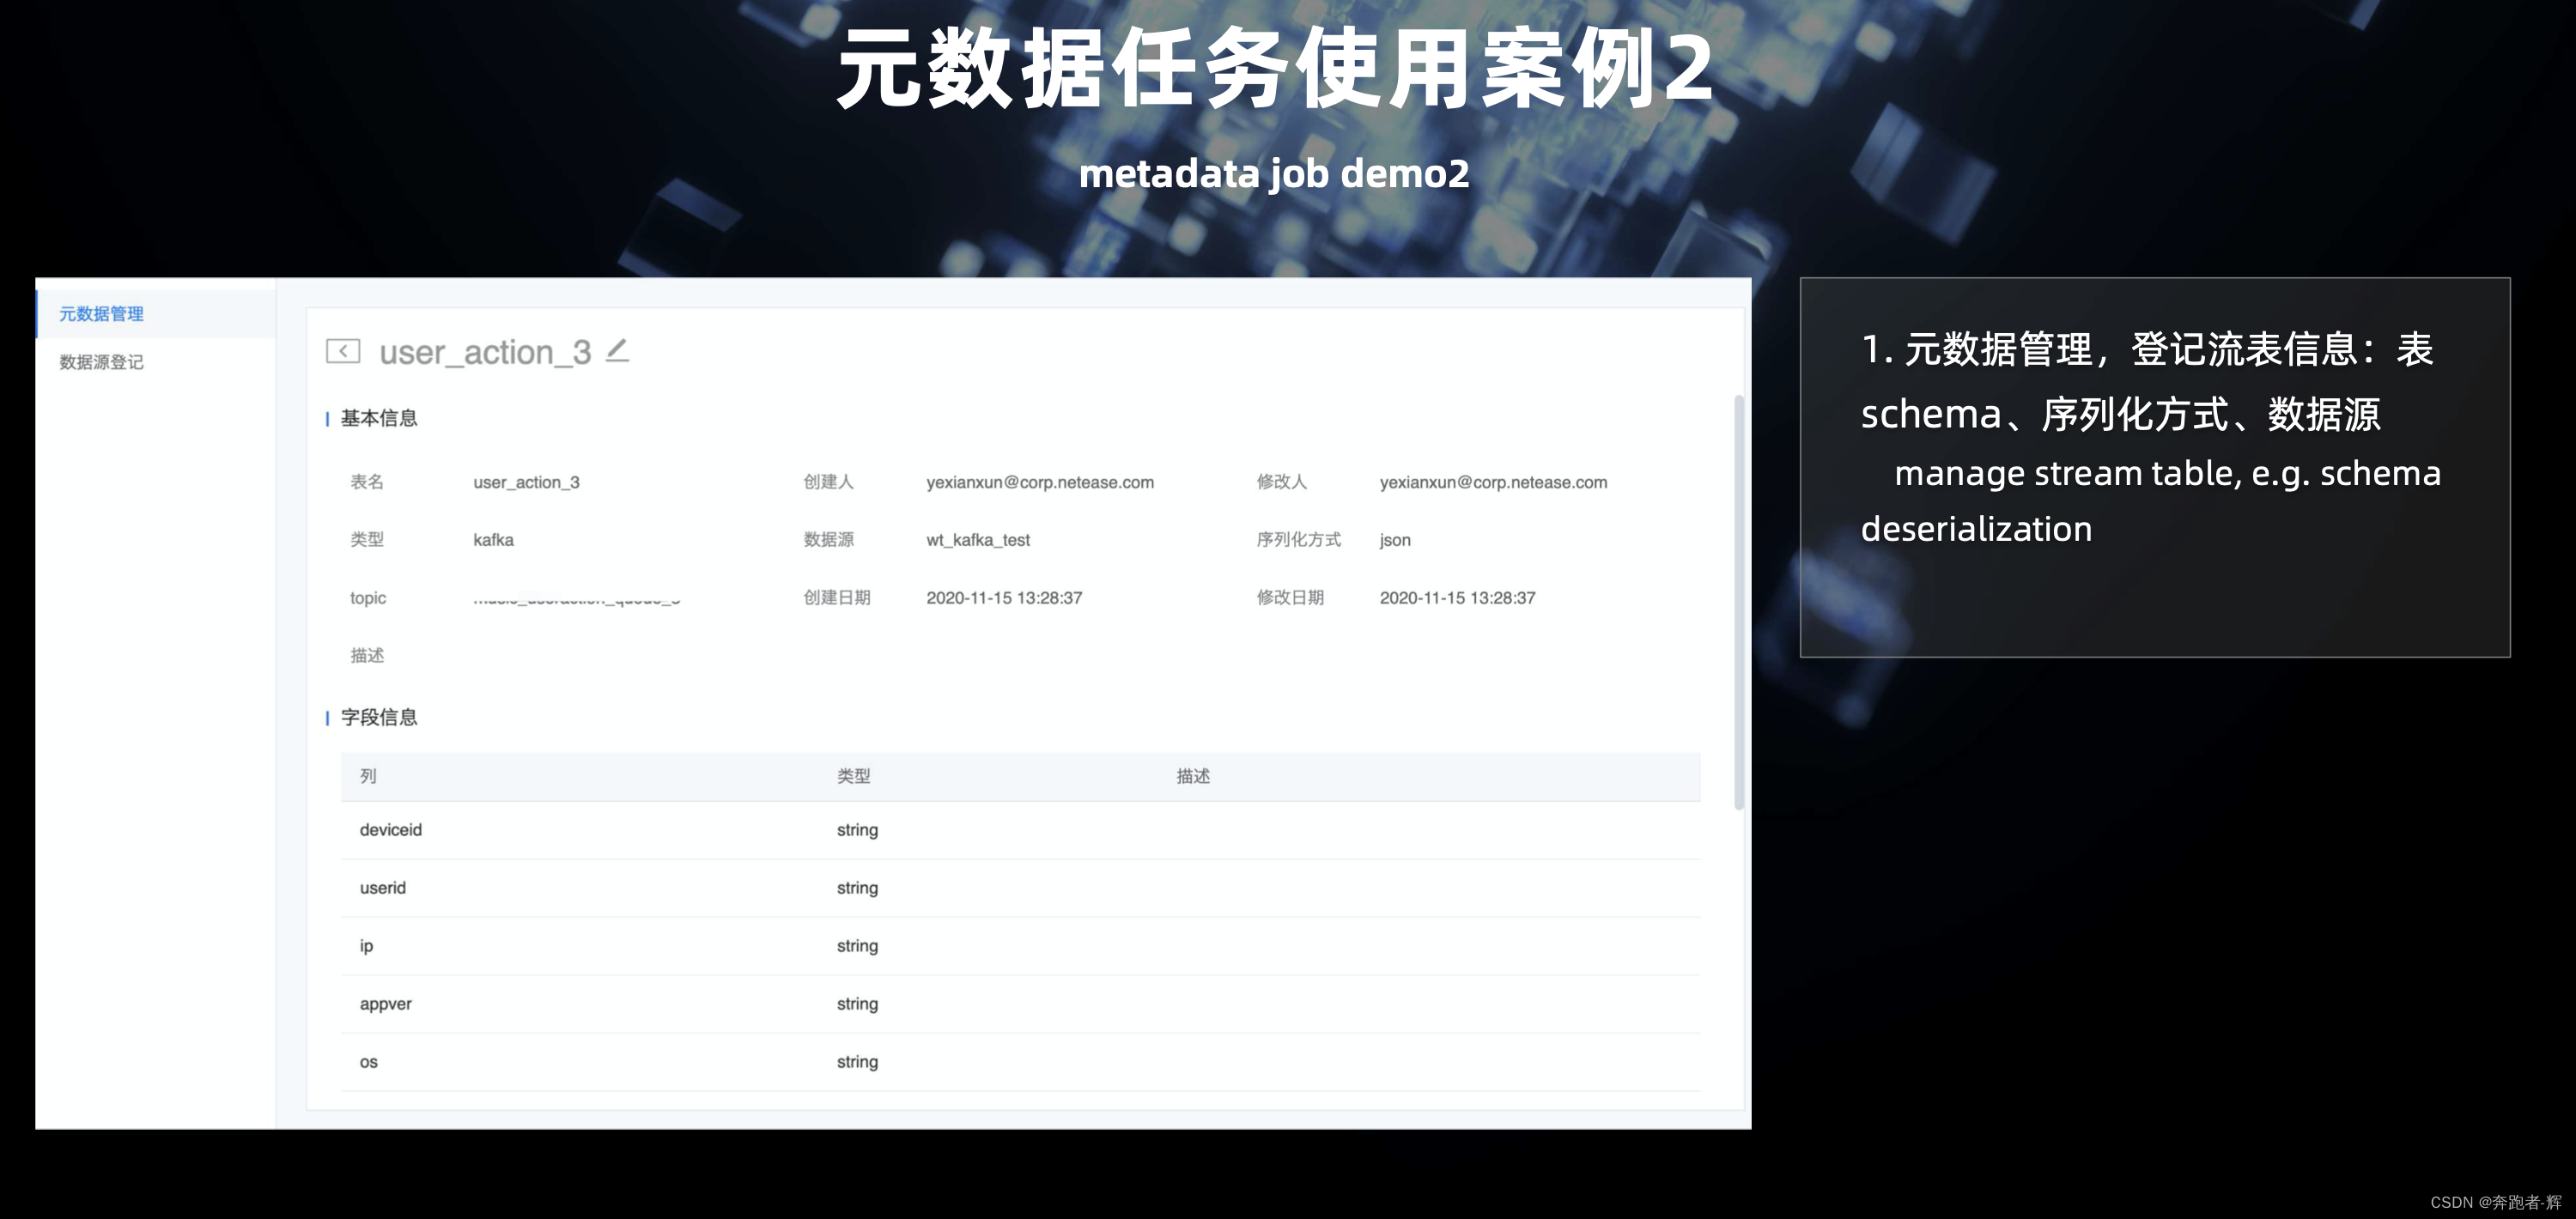Screen dimensions: 2576x1219
Task: Open the 元数据管理 sidebar menu item
Action: click(101, 314)
